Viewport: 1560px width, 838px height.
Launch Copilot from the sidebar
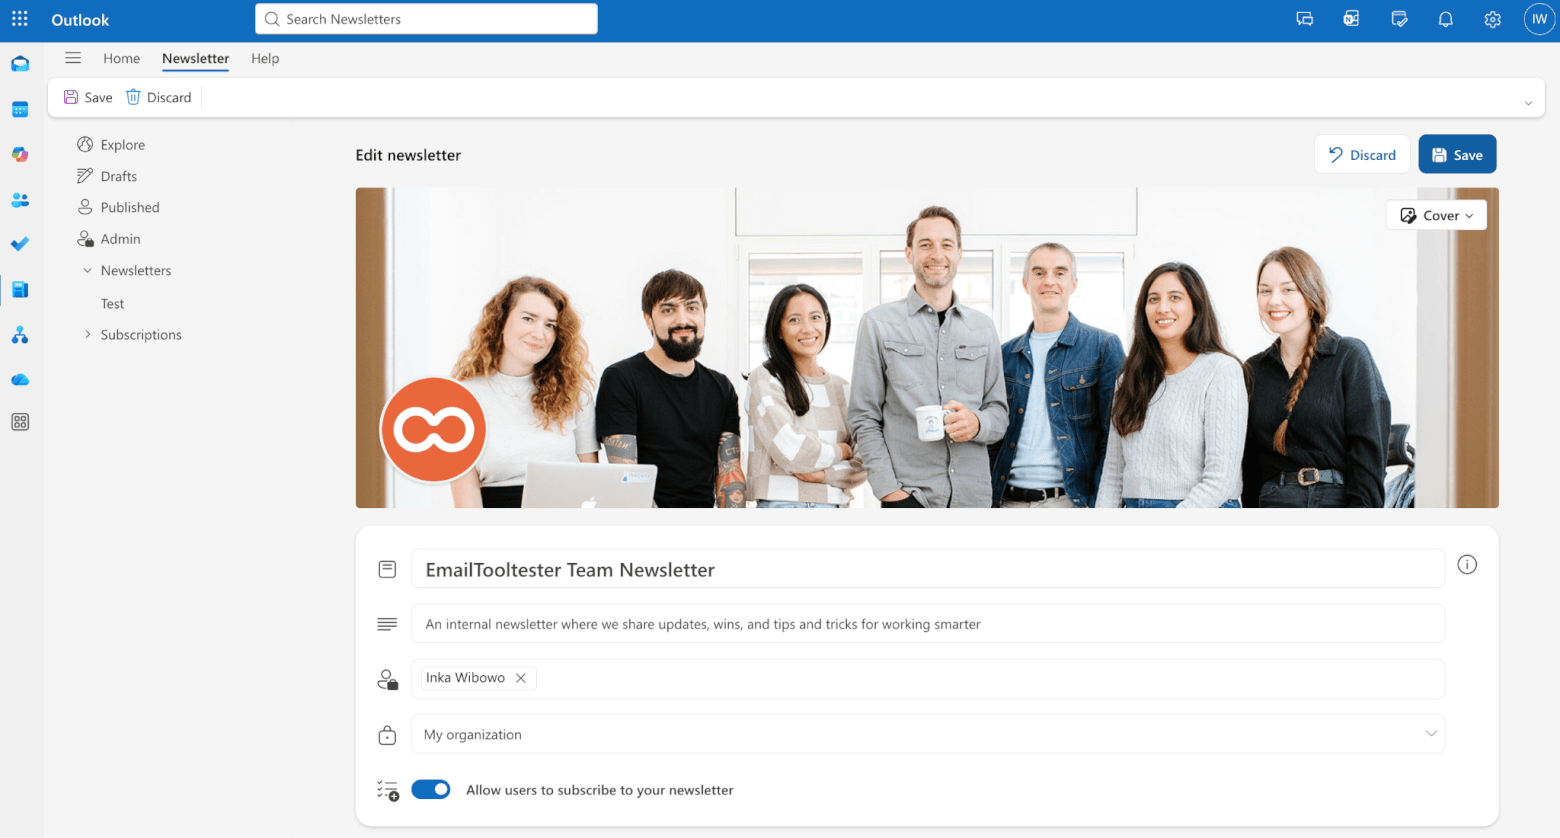point(20,154)
